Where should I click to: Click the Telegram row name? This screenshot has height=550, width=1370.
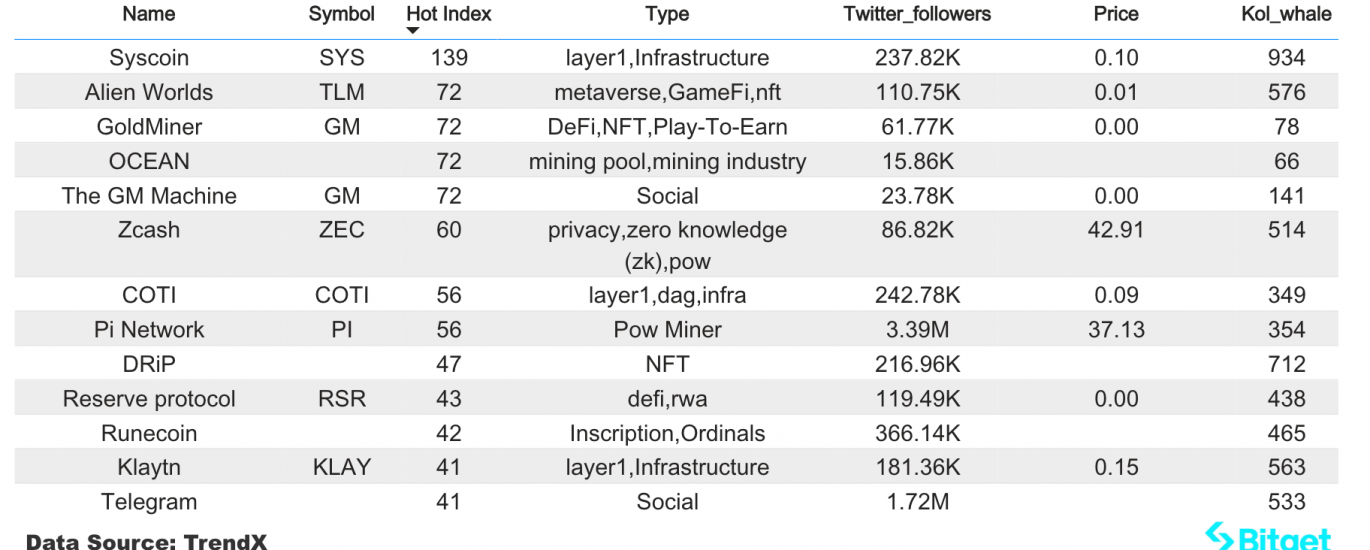[x=149, y=502]
